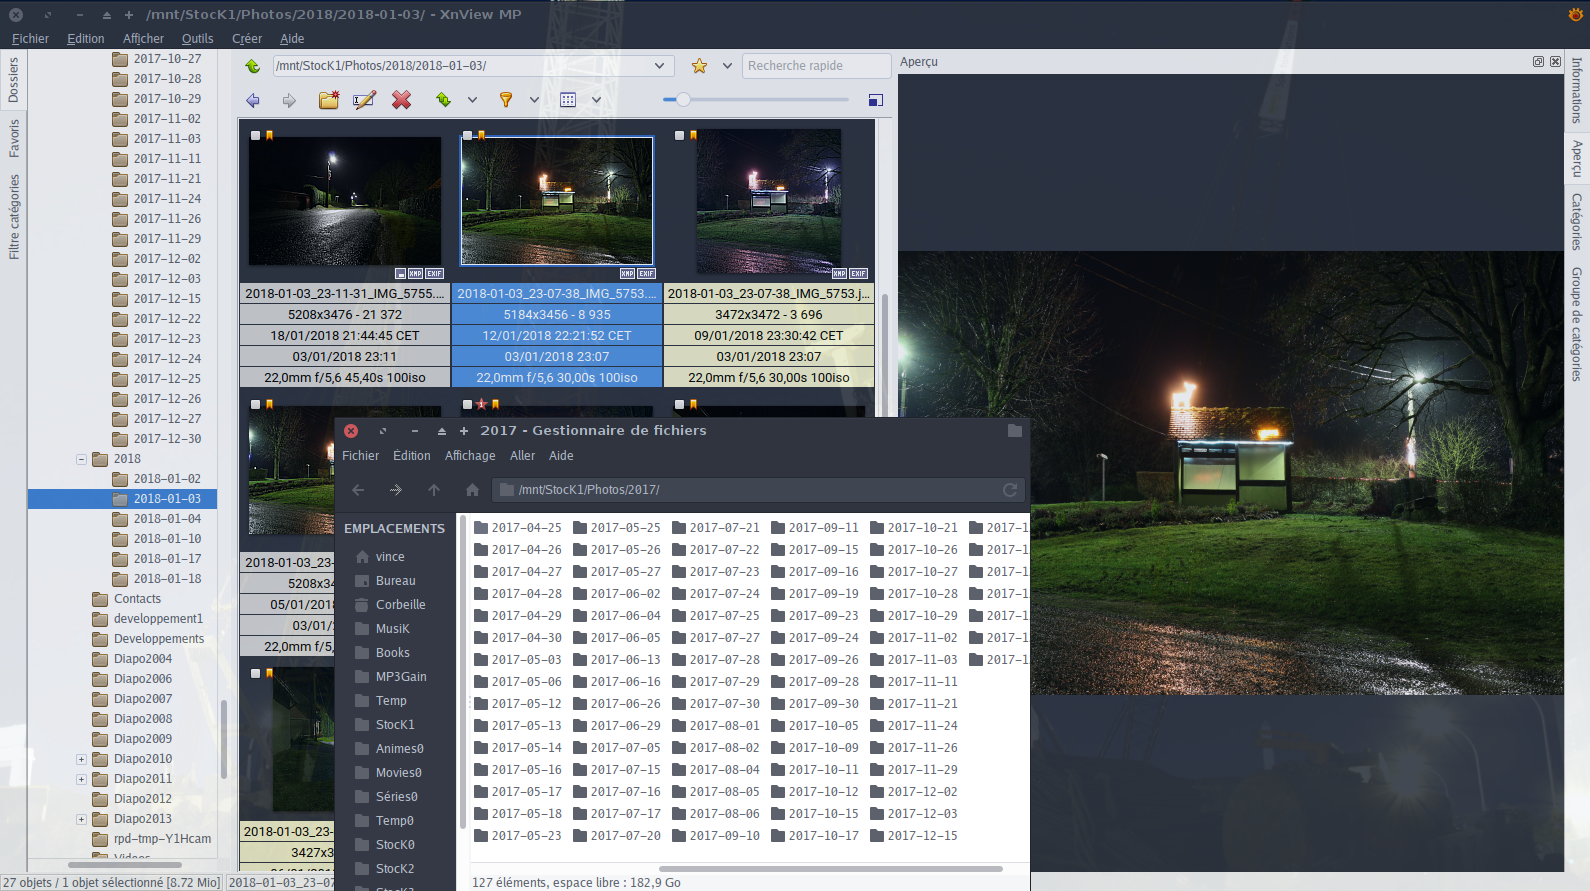1590x891 pixels.
Task: Click the new folder icon in XnView toolbar
Action: tap(328, 100)
